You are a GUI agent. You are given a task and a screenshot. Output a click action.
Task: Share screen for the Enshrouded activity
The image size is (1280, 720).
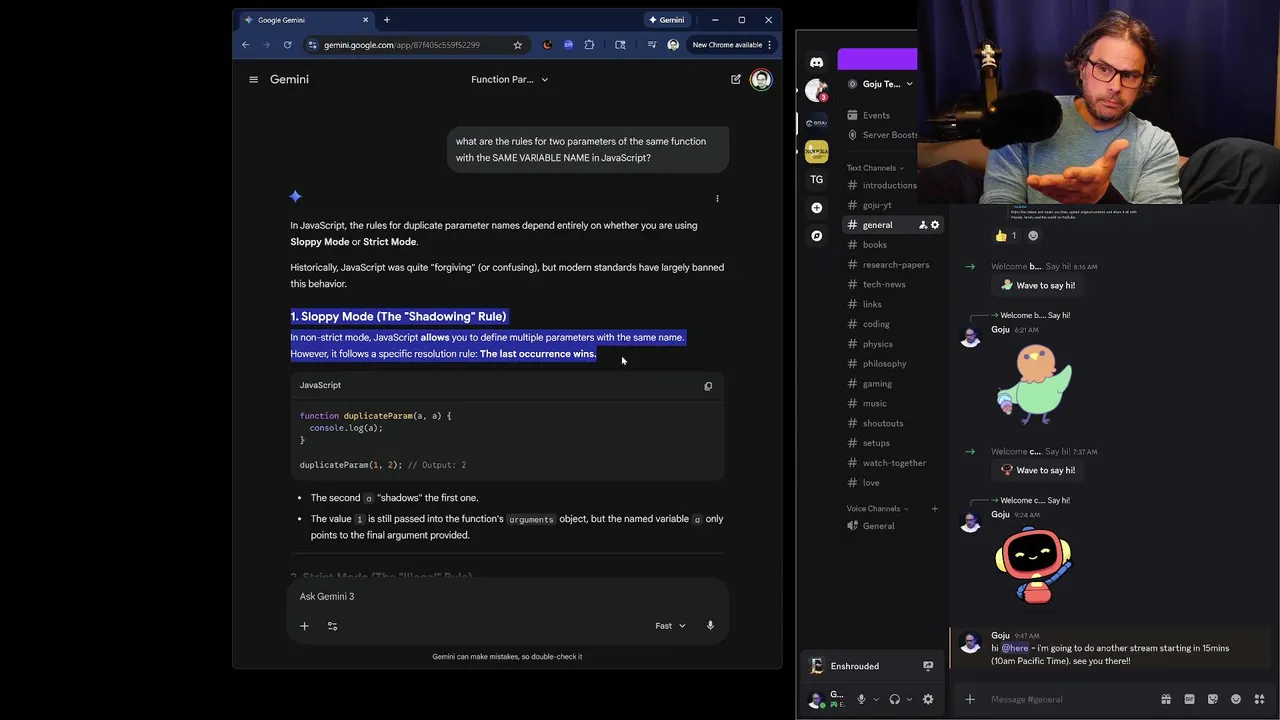[x=928, y=666]
